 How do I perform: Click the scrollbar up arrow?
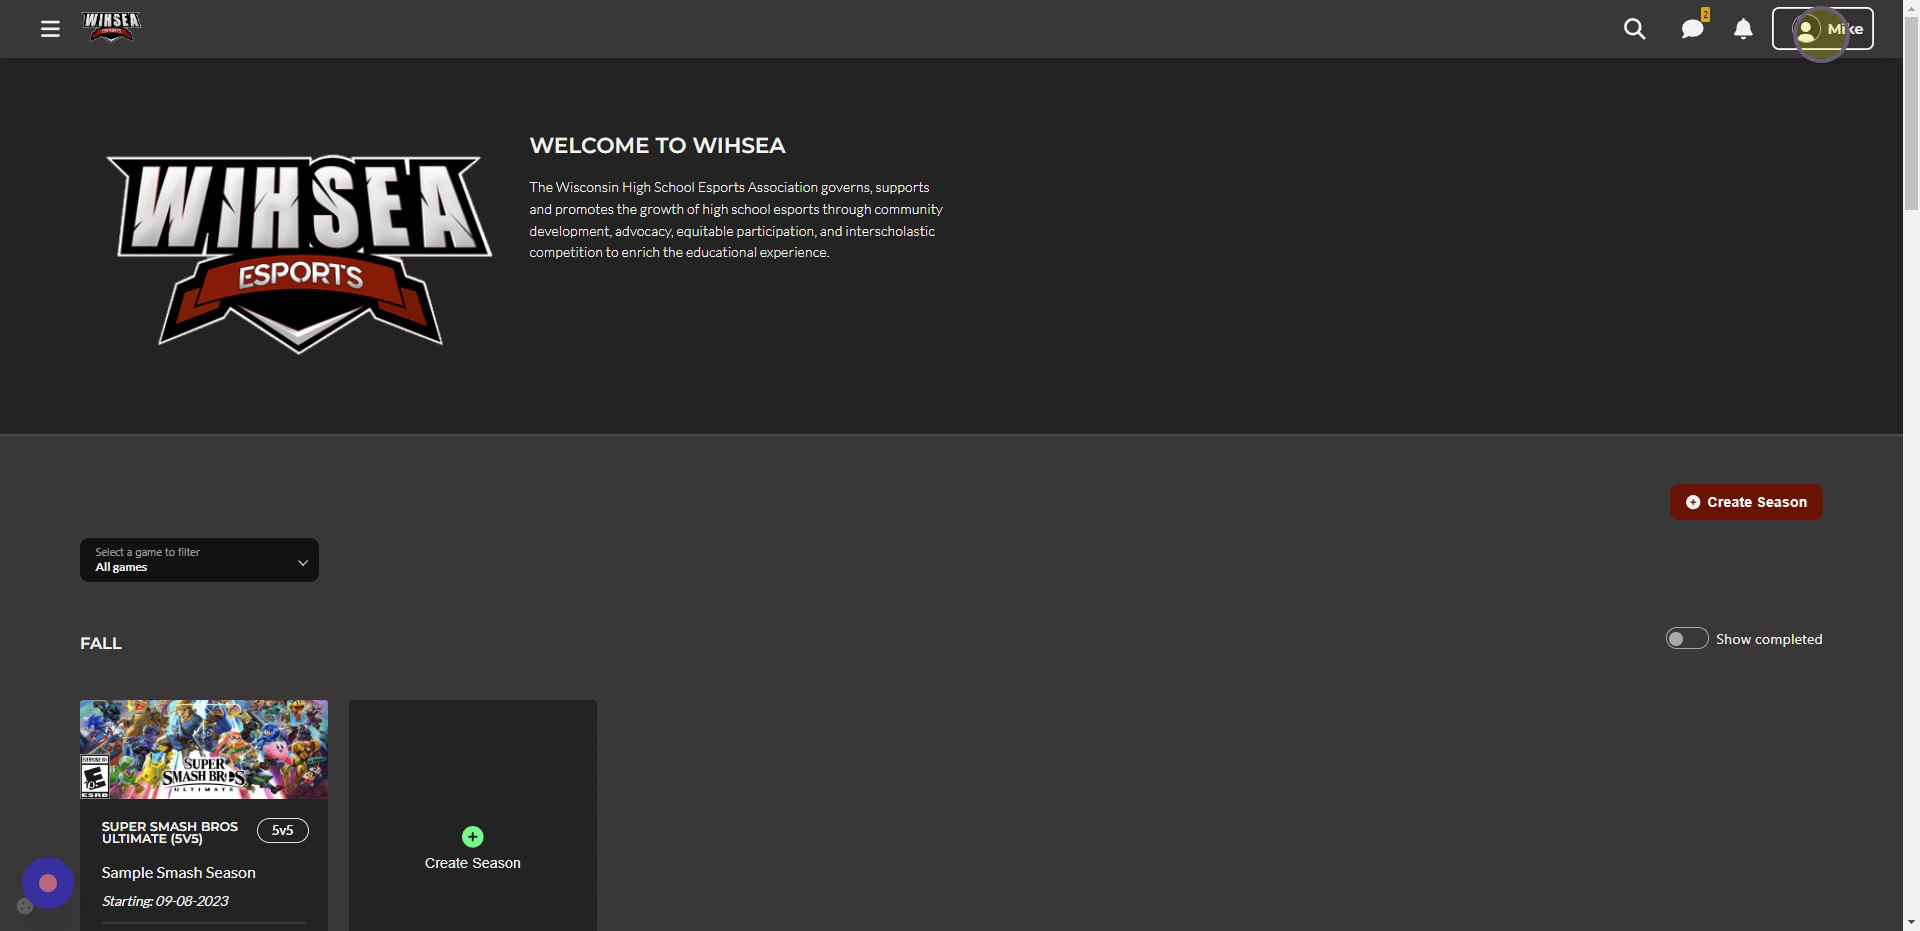click(1911, 8)
